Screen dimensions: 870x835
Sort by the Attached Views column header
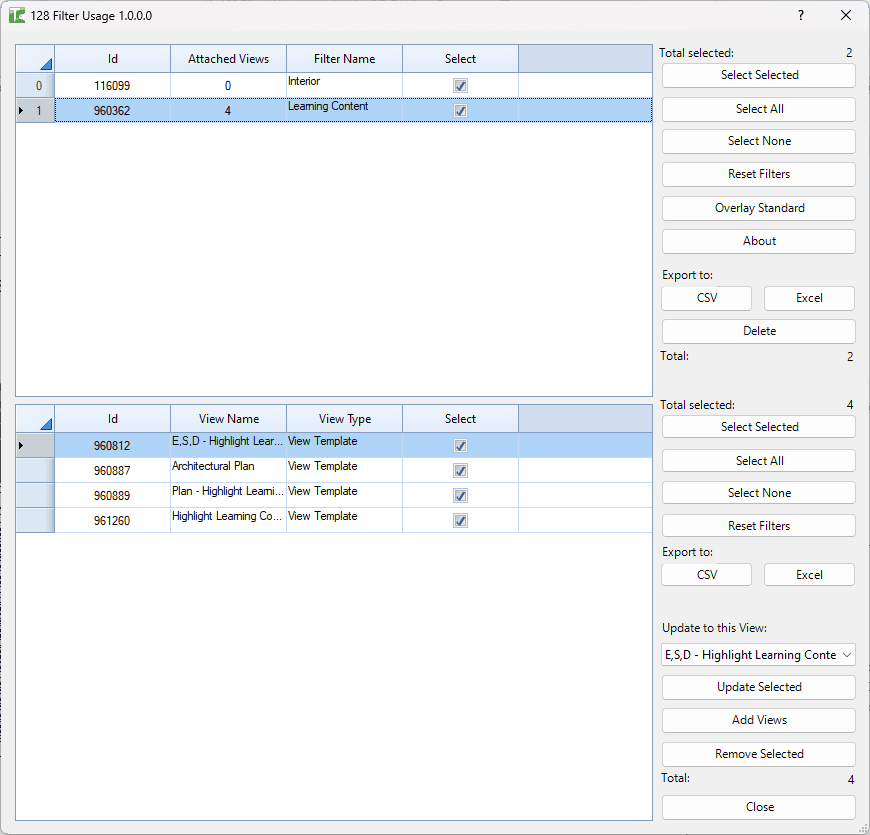(x=229, y=59)
